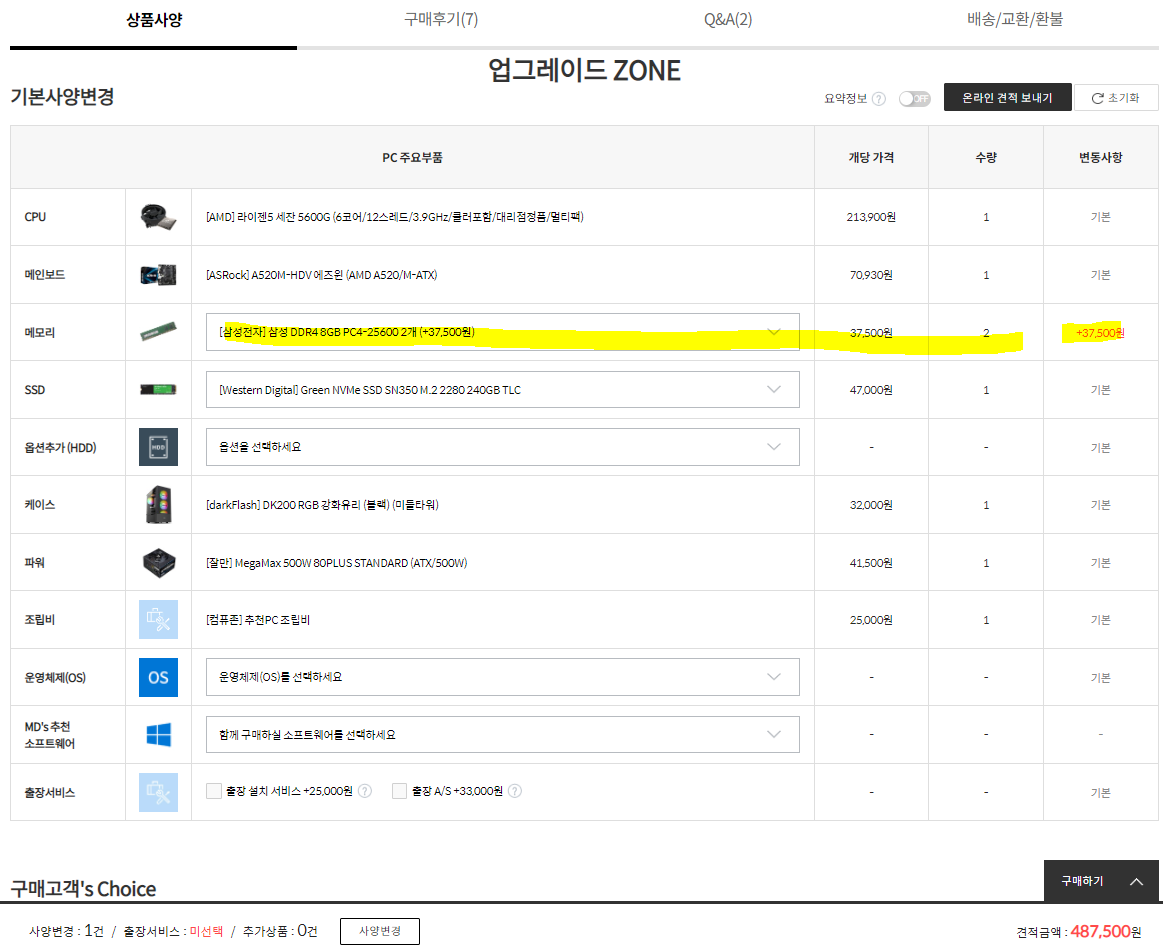
Task: Click the ASRock motherboard thumbnail icon
Action: 158,275
